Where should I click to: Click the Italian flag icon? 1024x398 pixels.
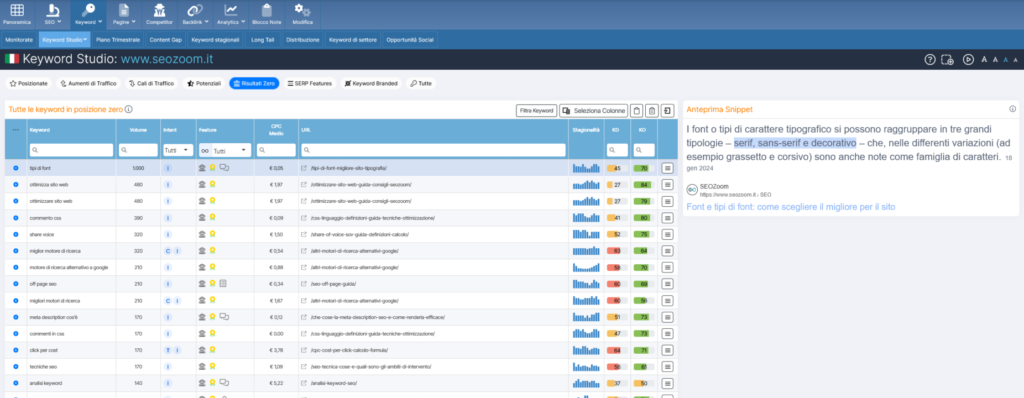click(x=12, y=59)
